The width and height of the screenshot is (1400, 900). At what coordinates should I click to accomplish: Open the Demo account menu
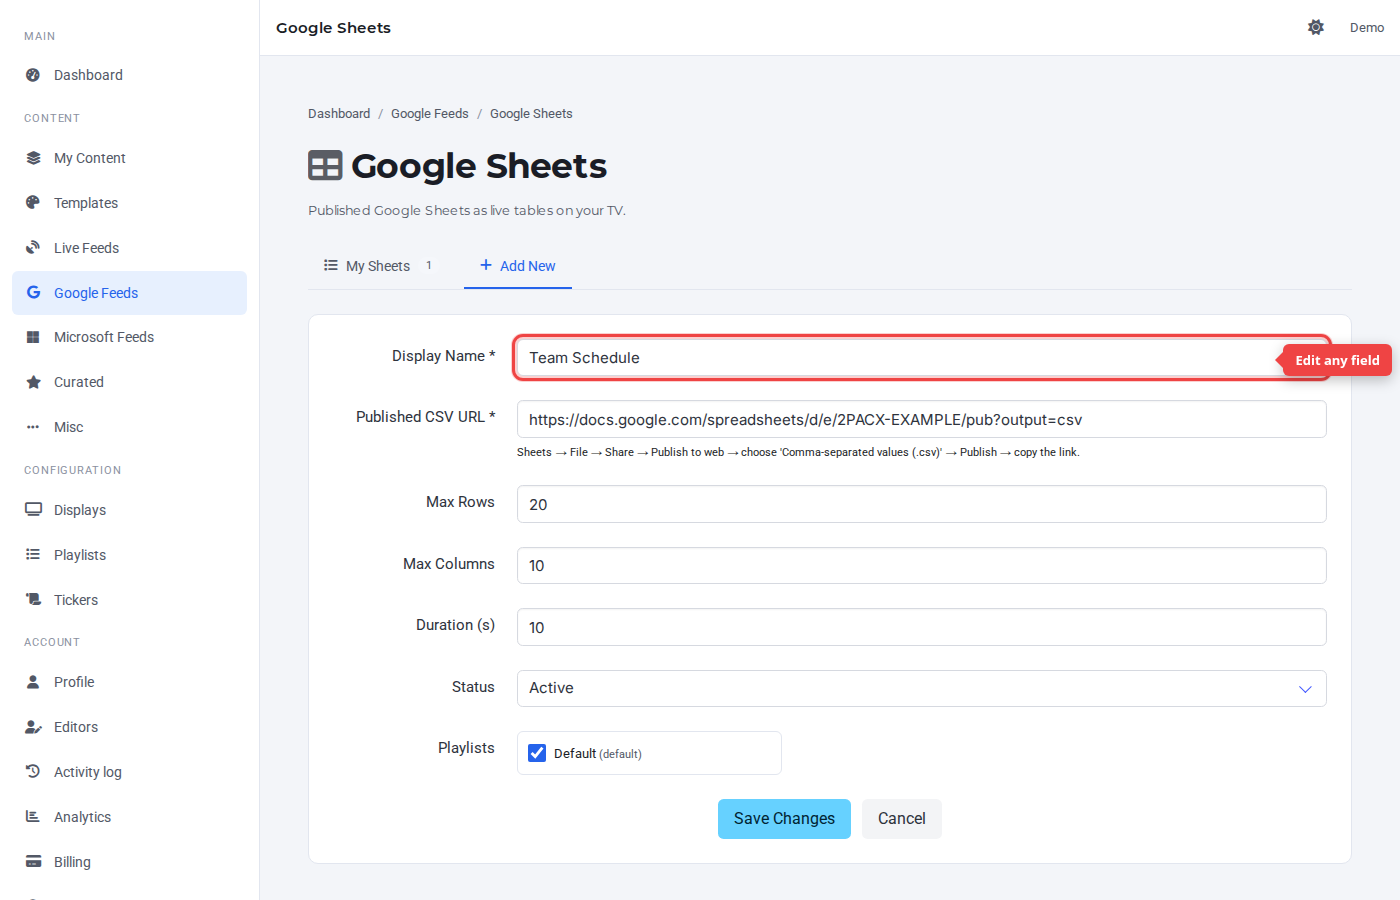[x=1367, y=28]
